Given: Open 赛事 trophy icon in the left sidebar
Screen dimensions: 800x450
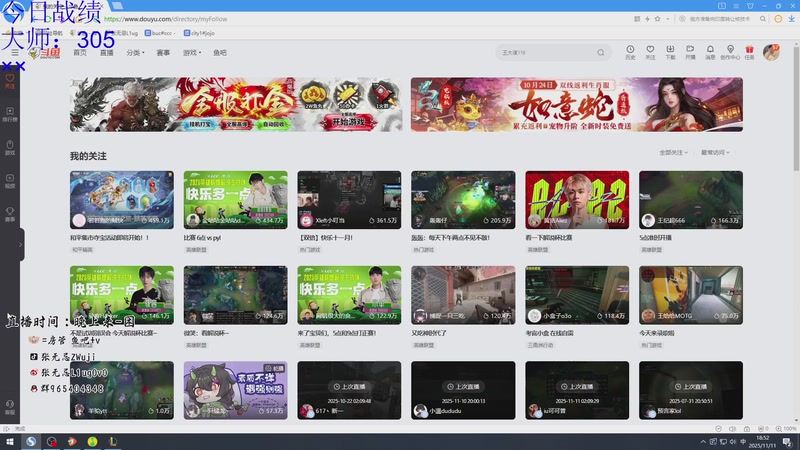Looking at the screenshot, I should (x=10, y=214).
